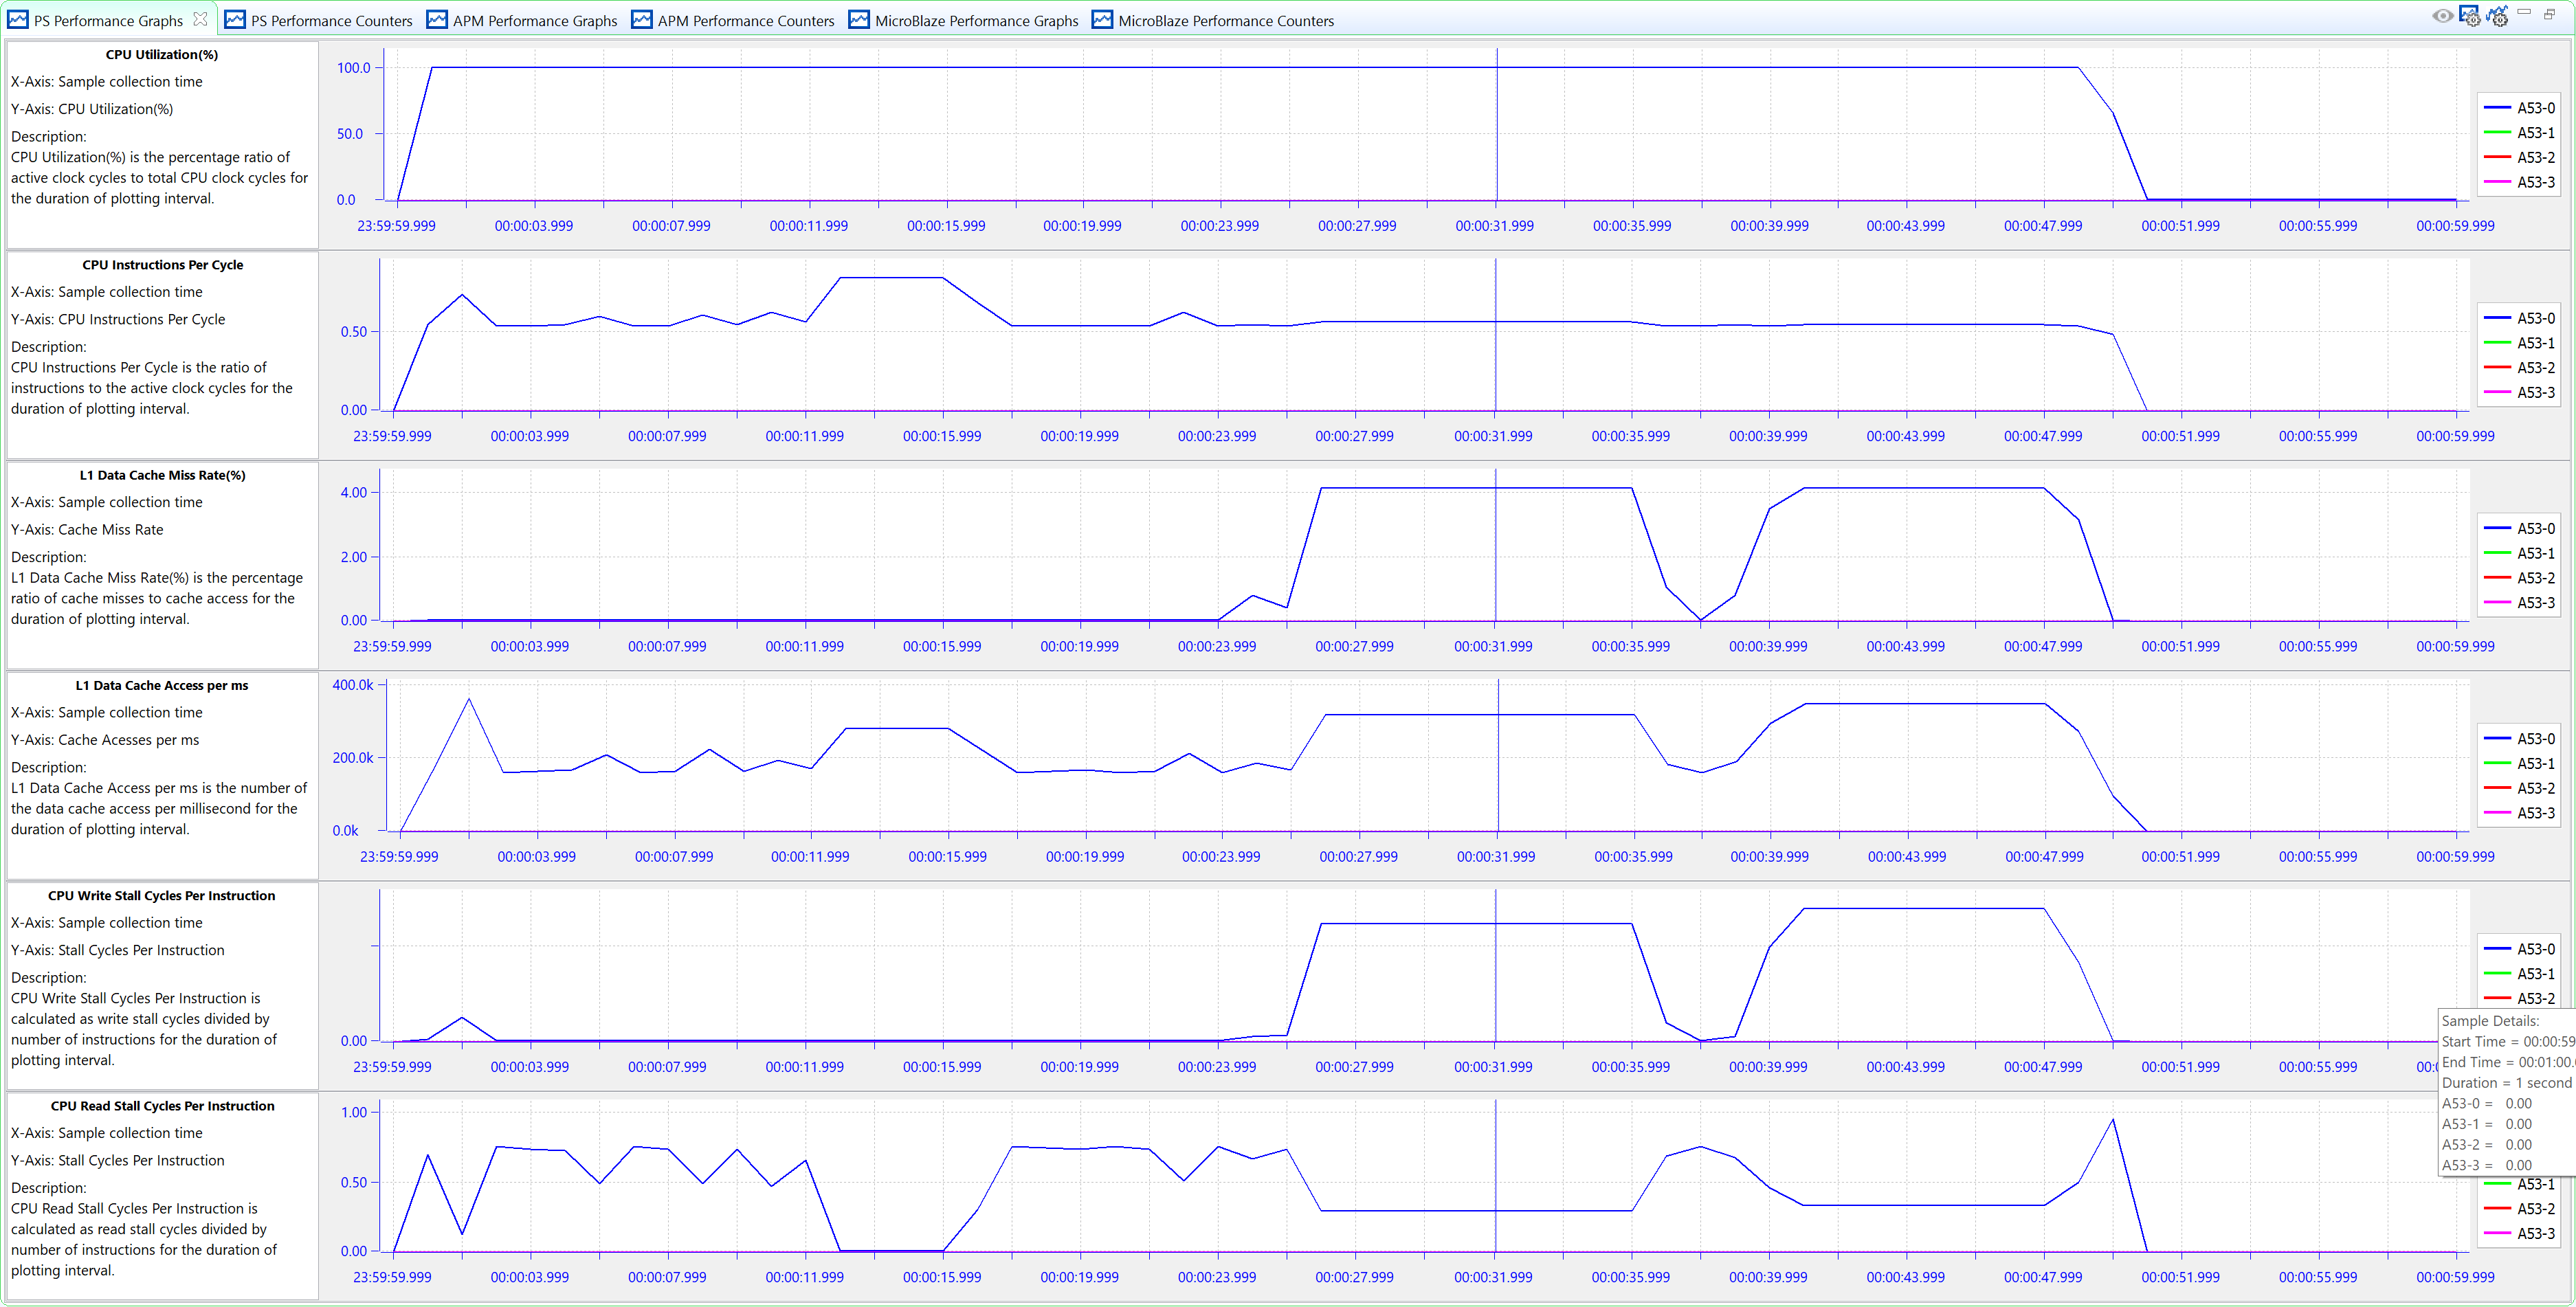
Task: Toggle the eye visibility icon in the toolbar
Action: pos(2443,16)
